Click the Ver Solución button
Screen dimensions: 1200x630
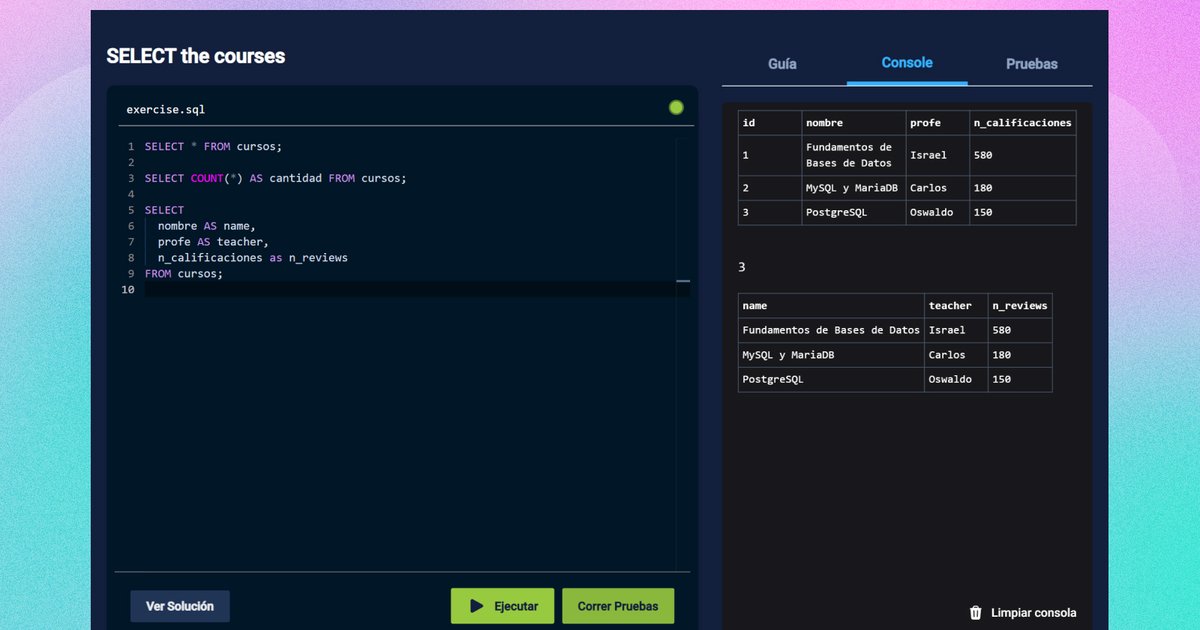[180, 606]
